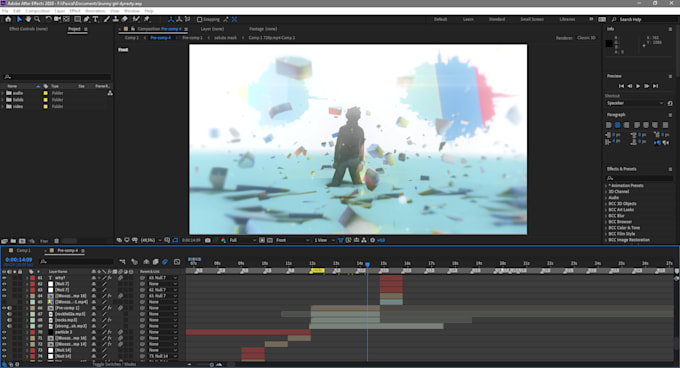Screen dimensions: 680x368
Task: Toggle motion blur switch on why? layer
Action: click(x=121, y=278)
